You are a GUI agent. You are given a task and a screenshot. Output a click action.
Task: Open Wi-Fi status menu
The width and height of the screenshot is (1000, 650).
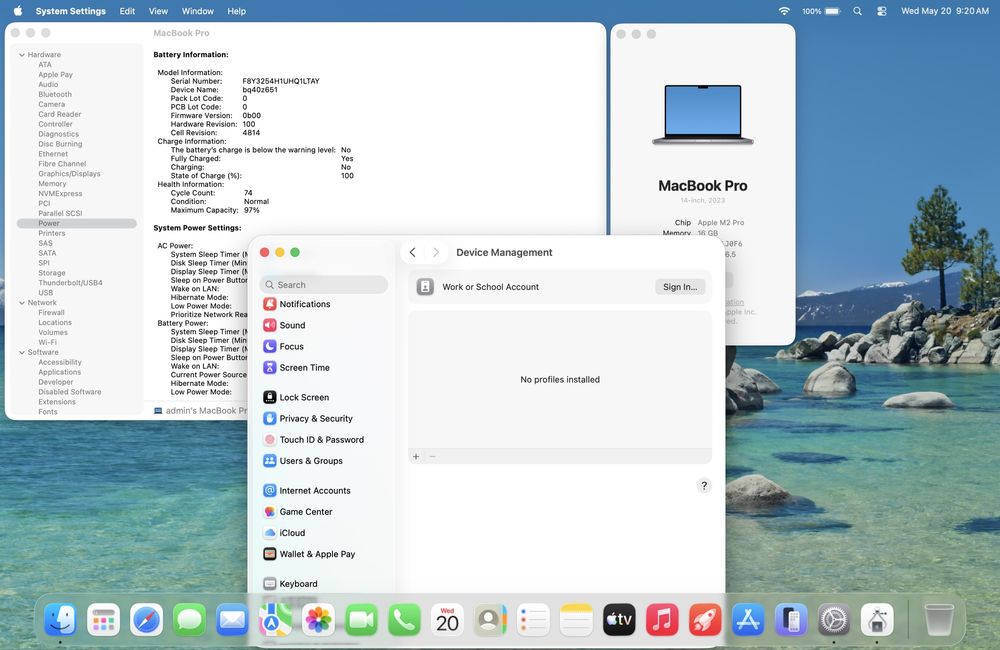click(784, 11)
